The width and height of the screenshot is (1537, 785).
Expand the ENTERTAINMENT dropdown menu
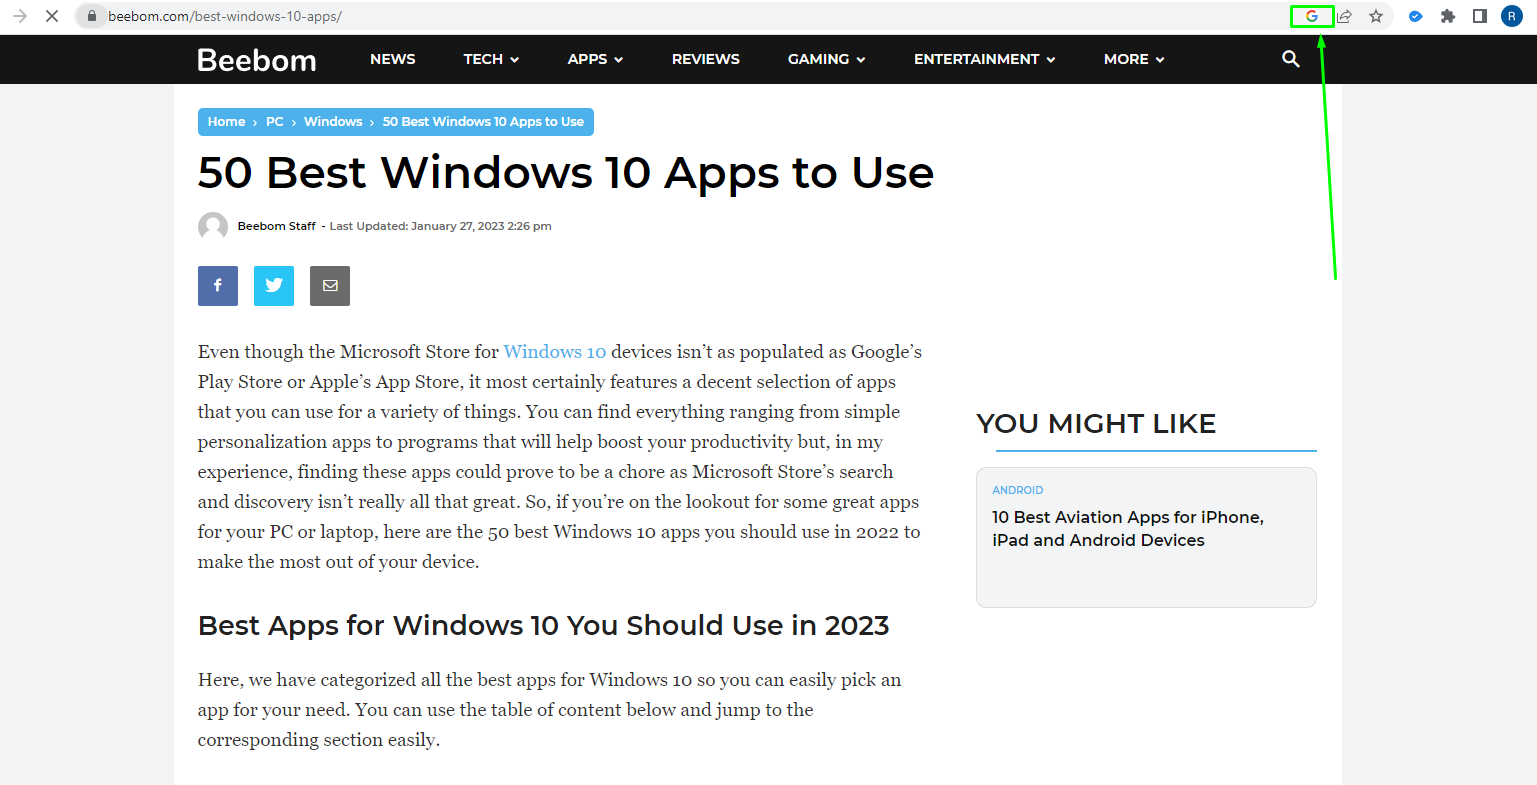pos(985,59)
